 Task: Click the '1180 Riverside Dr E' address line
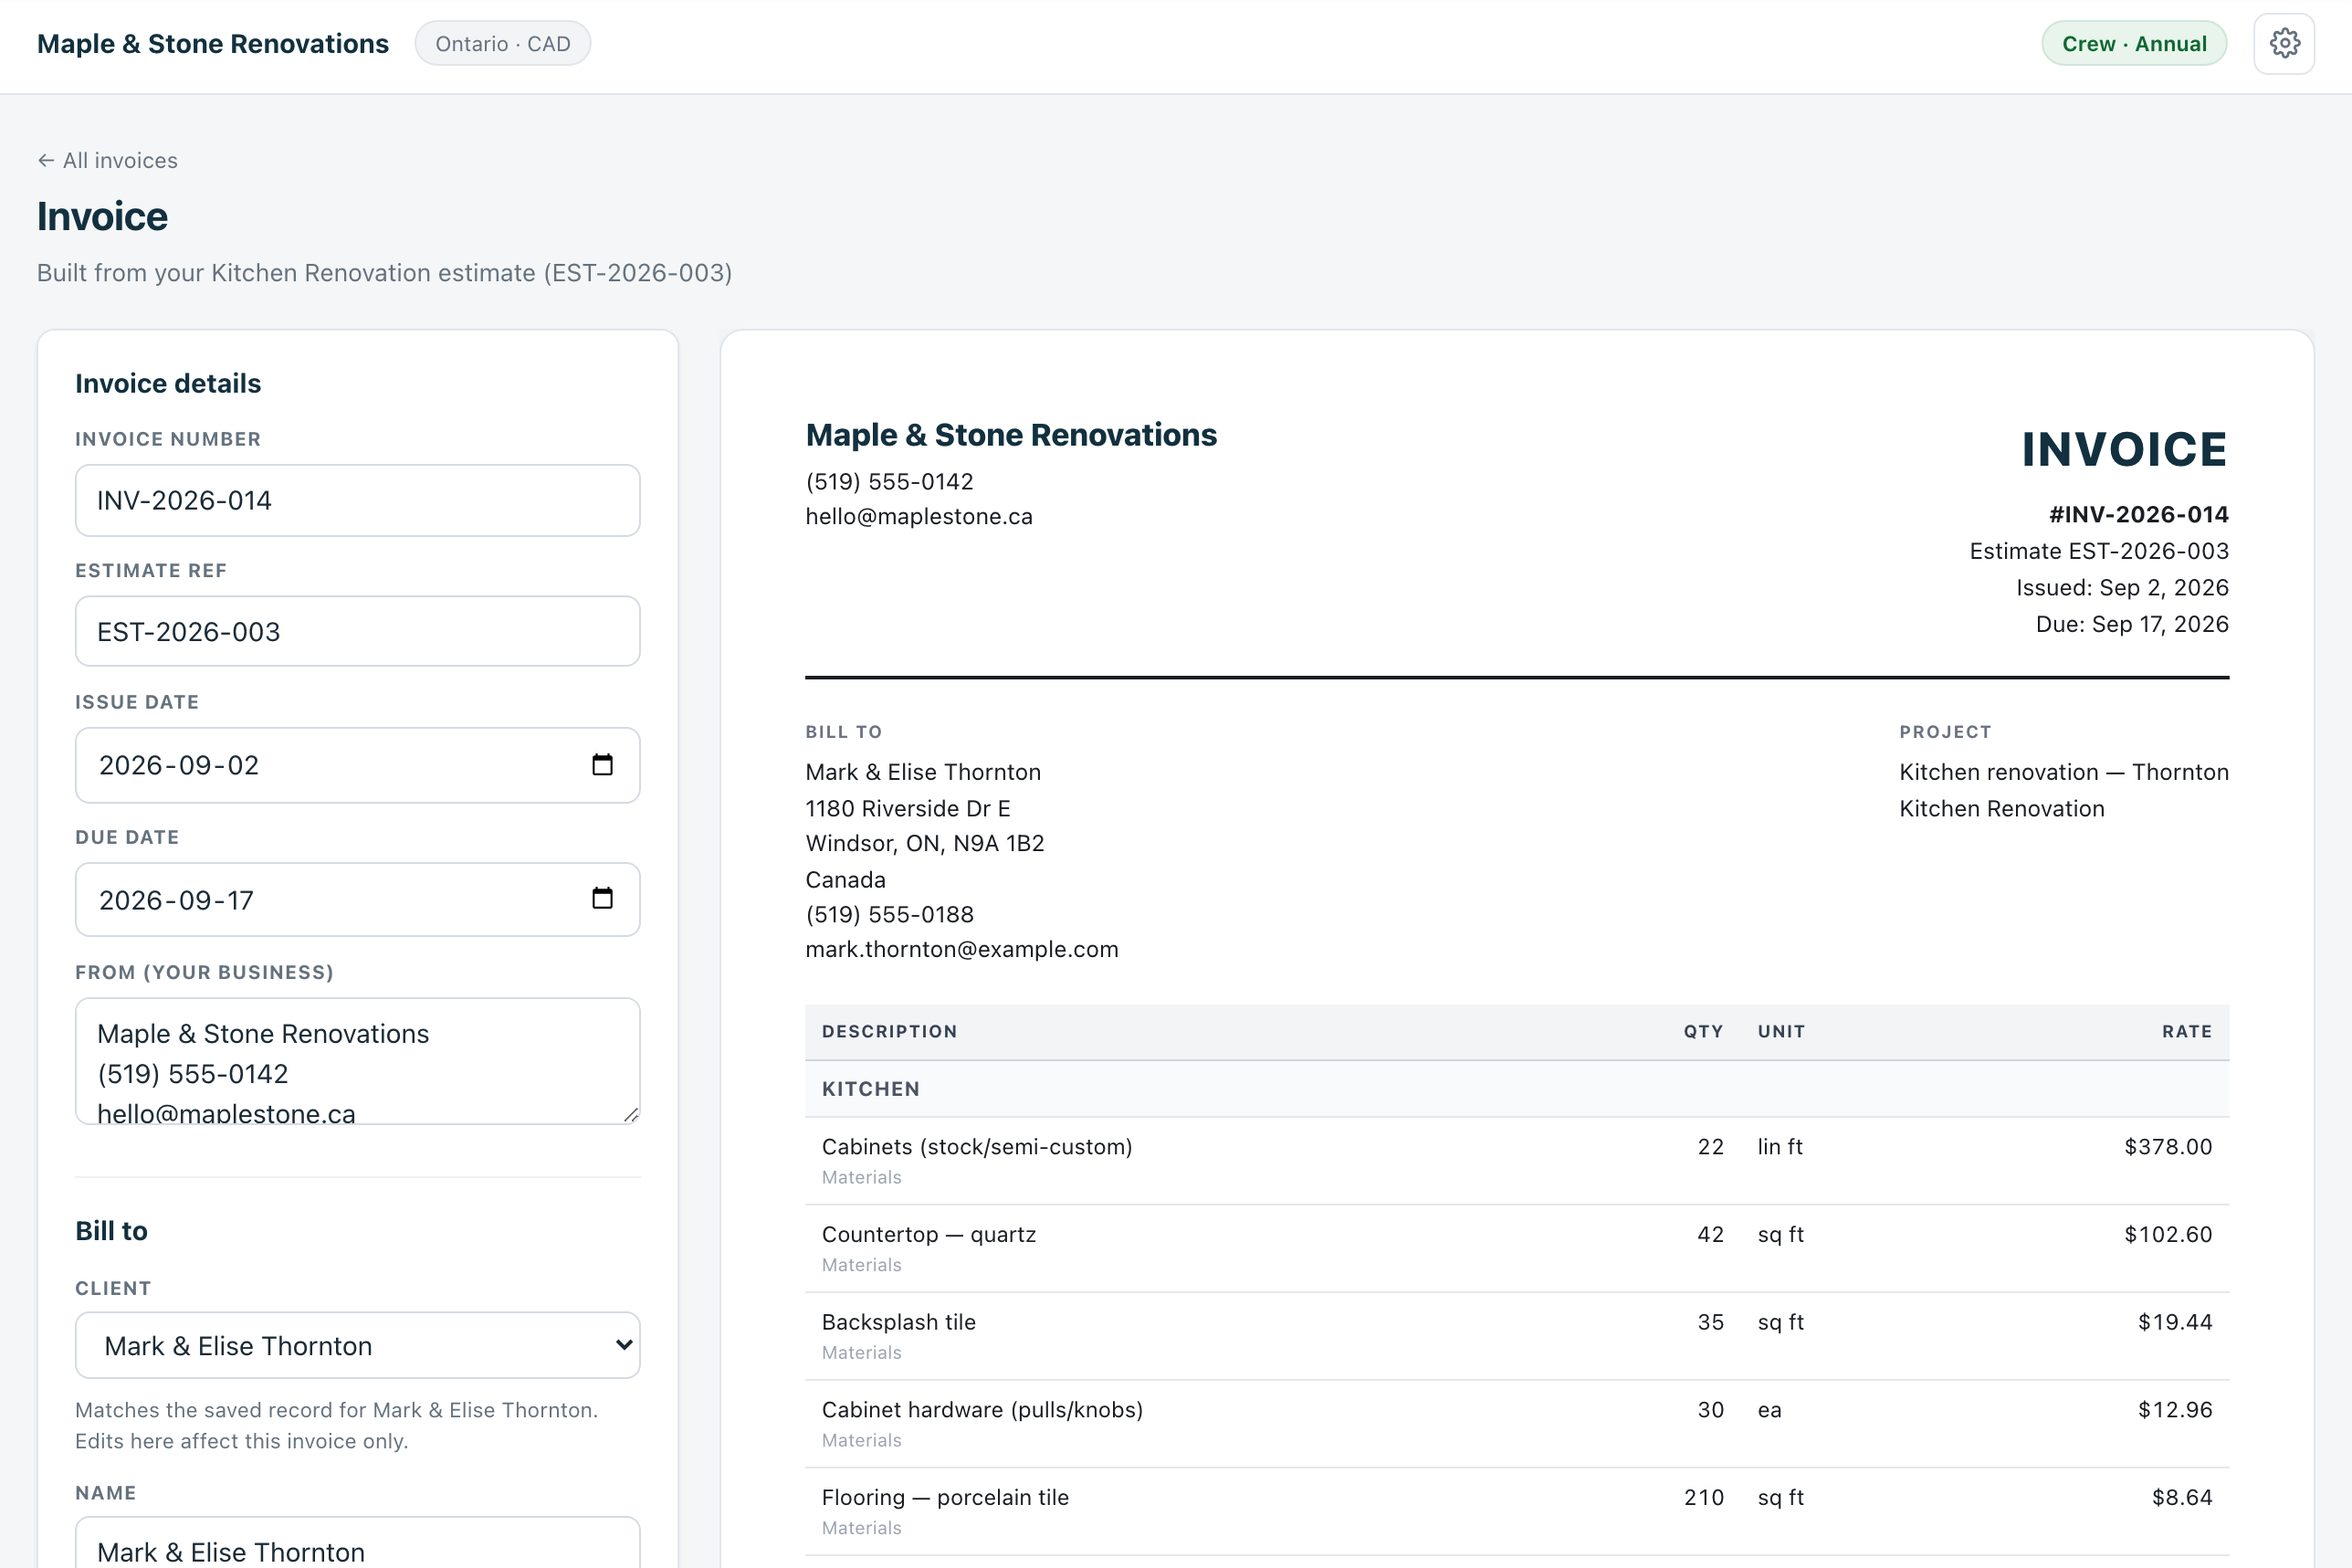[908, 808]
